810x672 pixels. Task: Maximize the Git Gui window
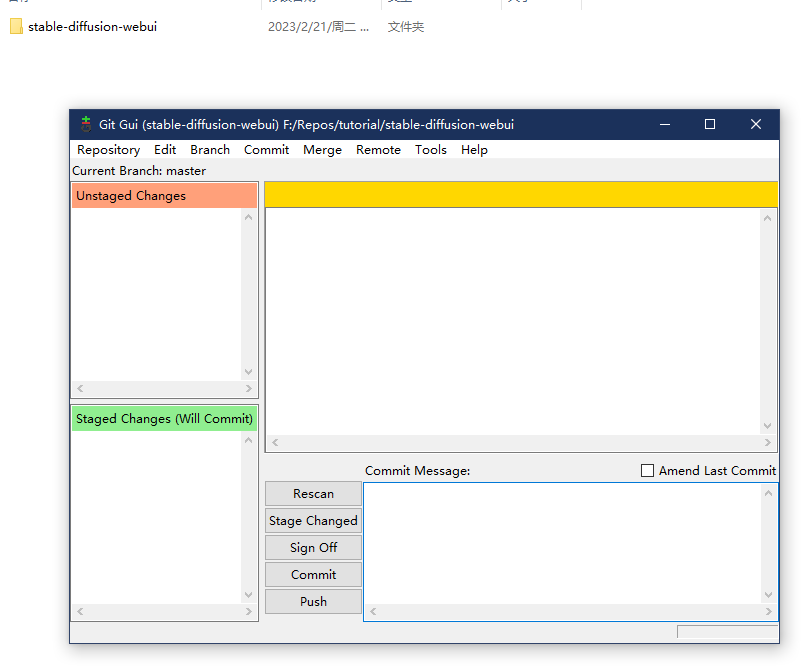(x=710, y=124)
